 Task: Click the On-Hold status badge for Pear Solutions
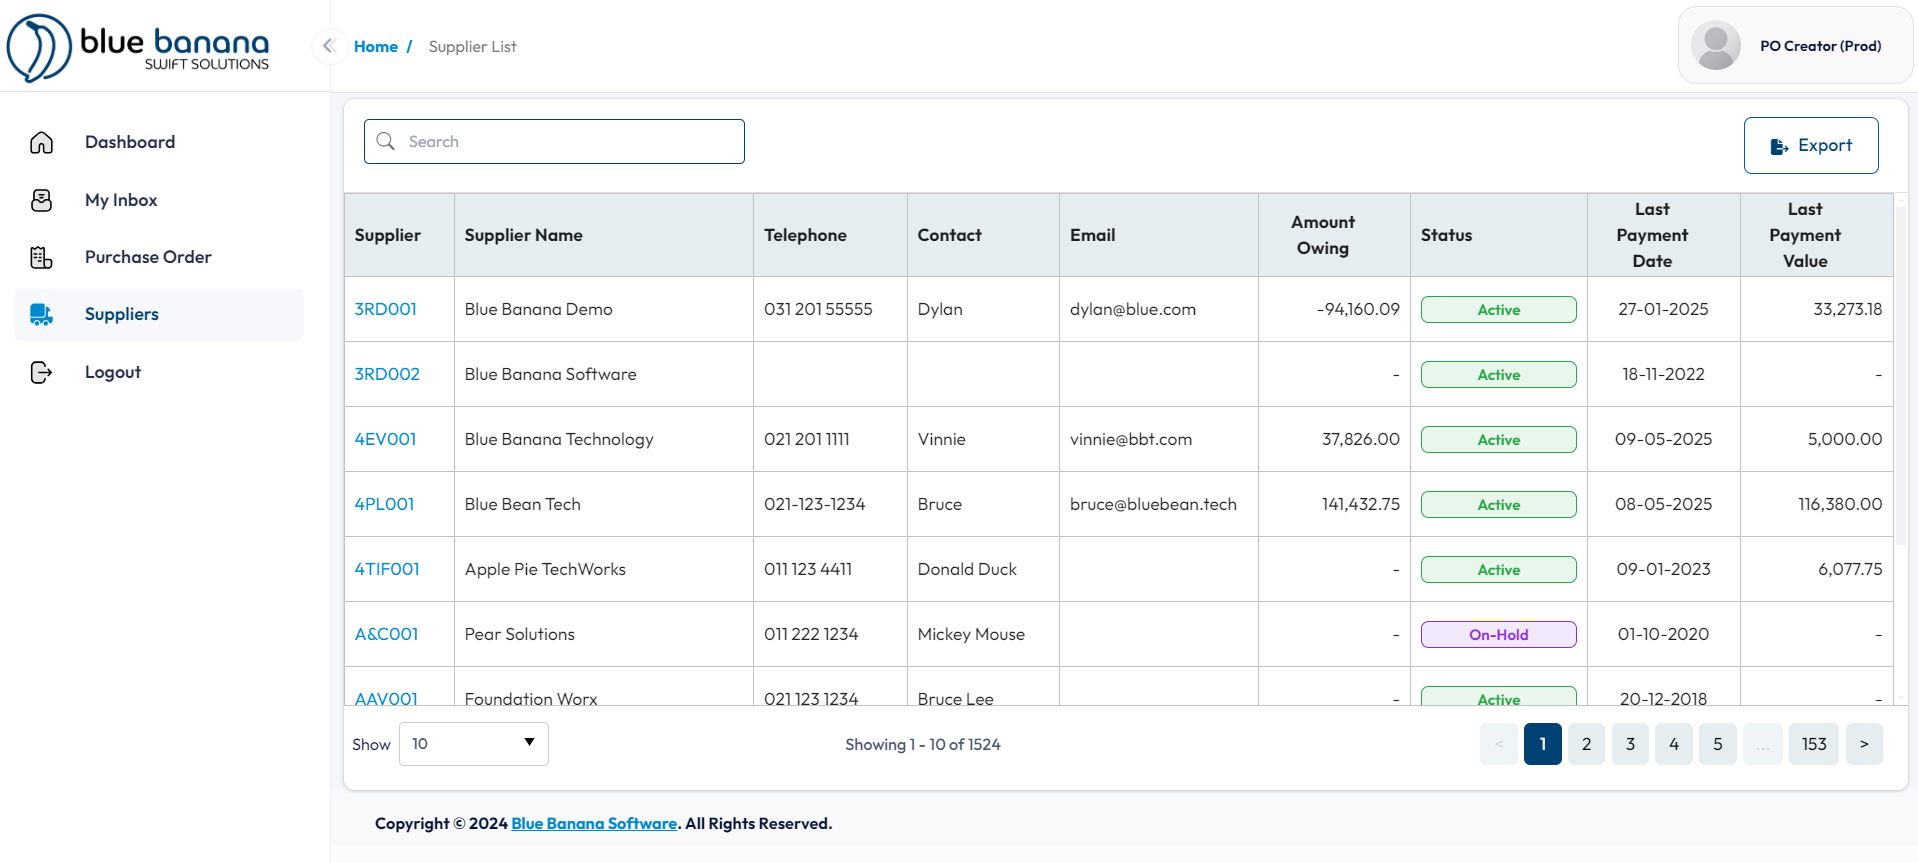1499,634
